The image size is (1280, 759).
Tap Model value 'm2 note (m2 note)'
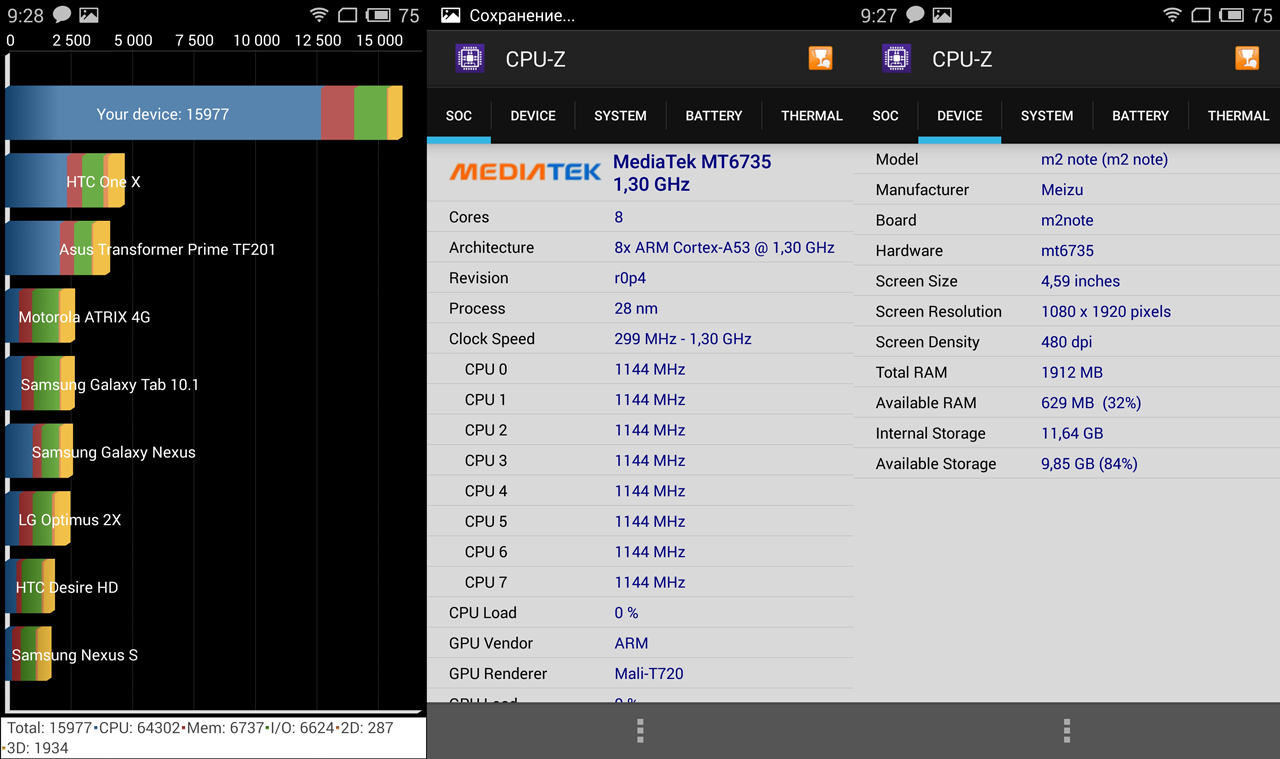[1104, 159]
